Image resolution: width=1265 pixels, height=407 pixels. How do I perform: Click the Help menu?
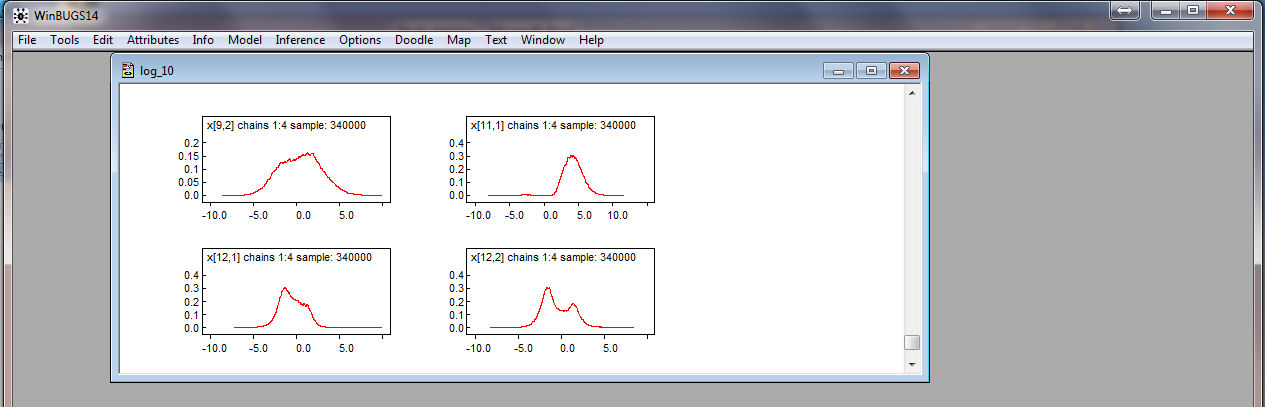(591, 40)
